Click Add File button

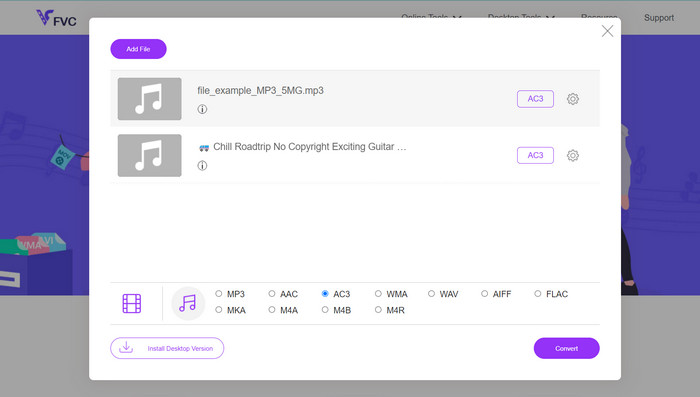[x=138, y=49]
